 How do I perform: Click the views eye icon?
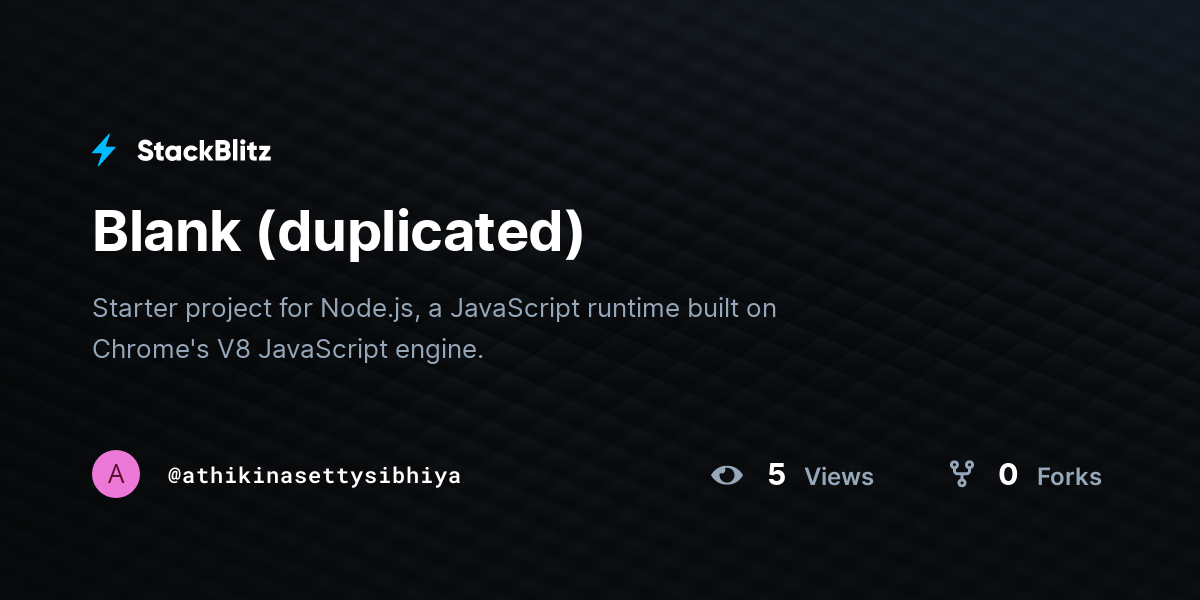click(x=727, y=475)
